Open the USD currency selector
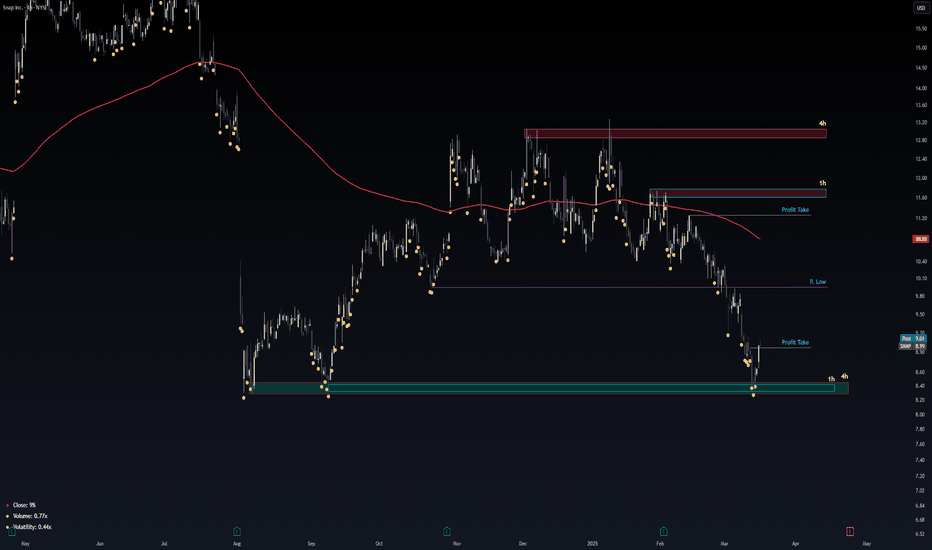The height and width of the screenshot is (550, 932). [921, 8]
